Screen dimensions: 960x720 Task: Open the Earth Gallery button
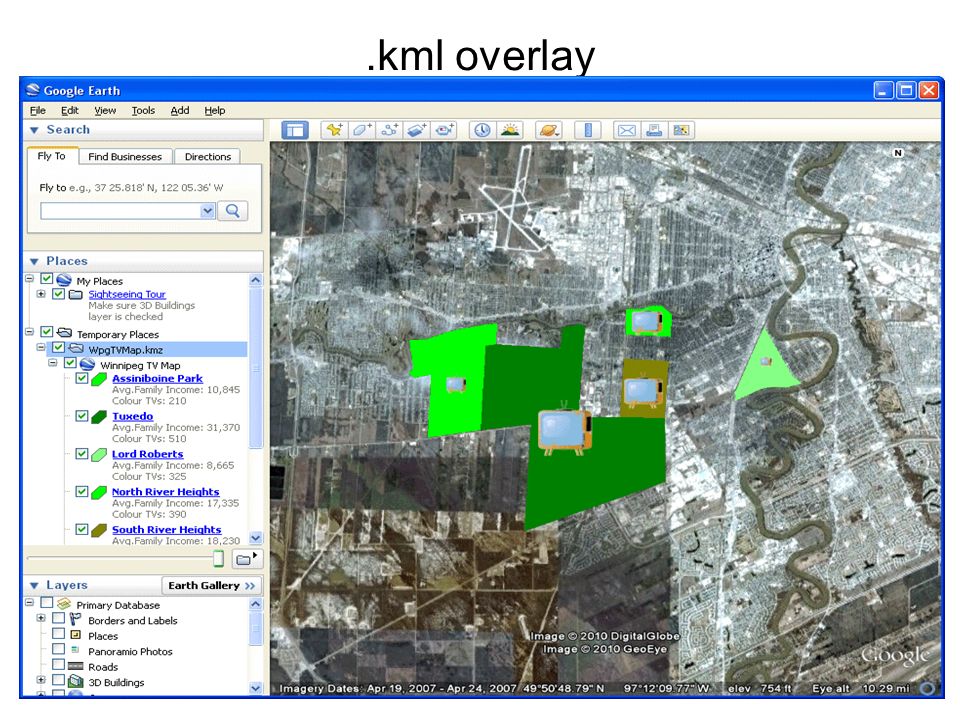[x=212, y=585]
